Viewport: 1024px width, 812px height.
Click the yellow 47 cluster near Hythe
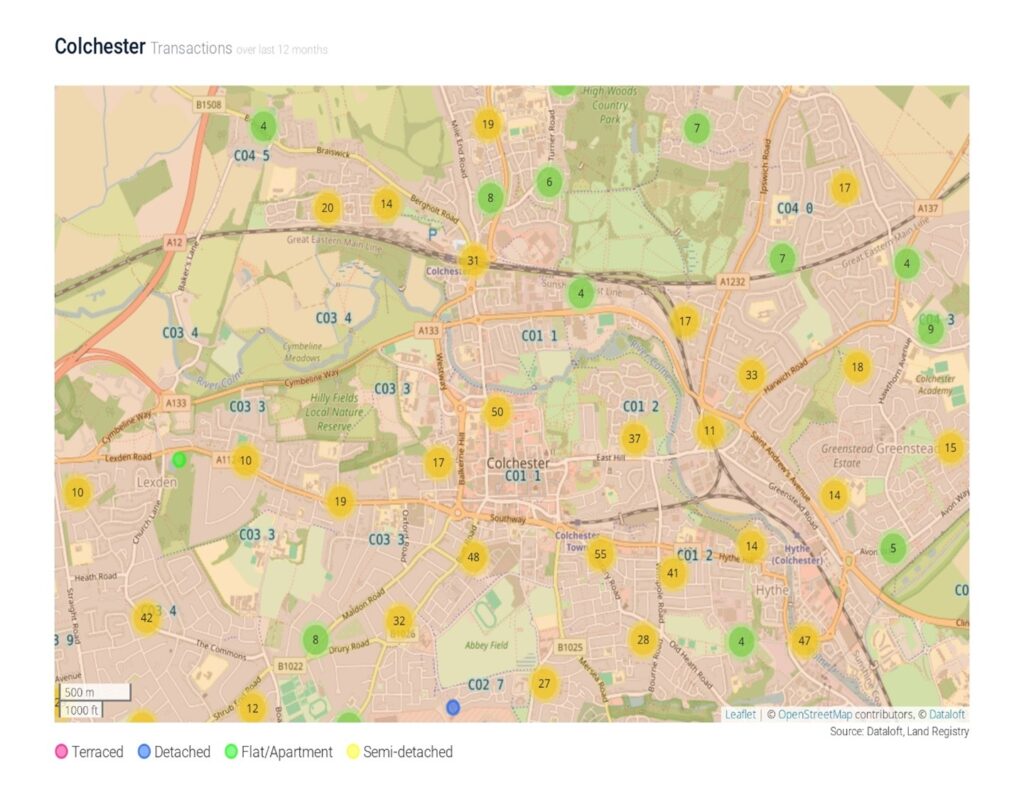pyautogui.click(x=803, y=641)
